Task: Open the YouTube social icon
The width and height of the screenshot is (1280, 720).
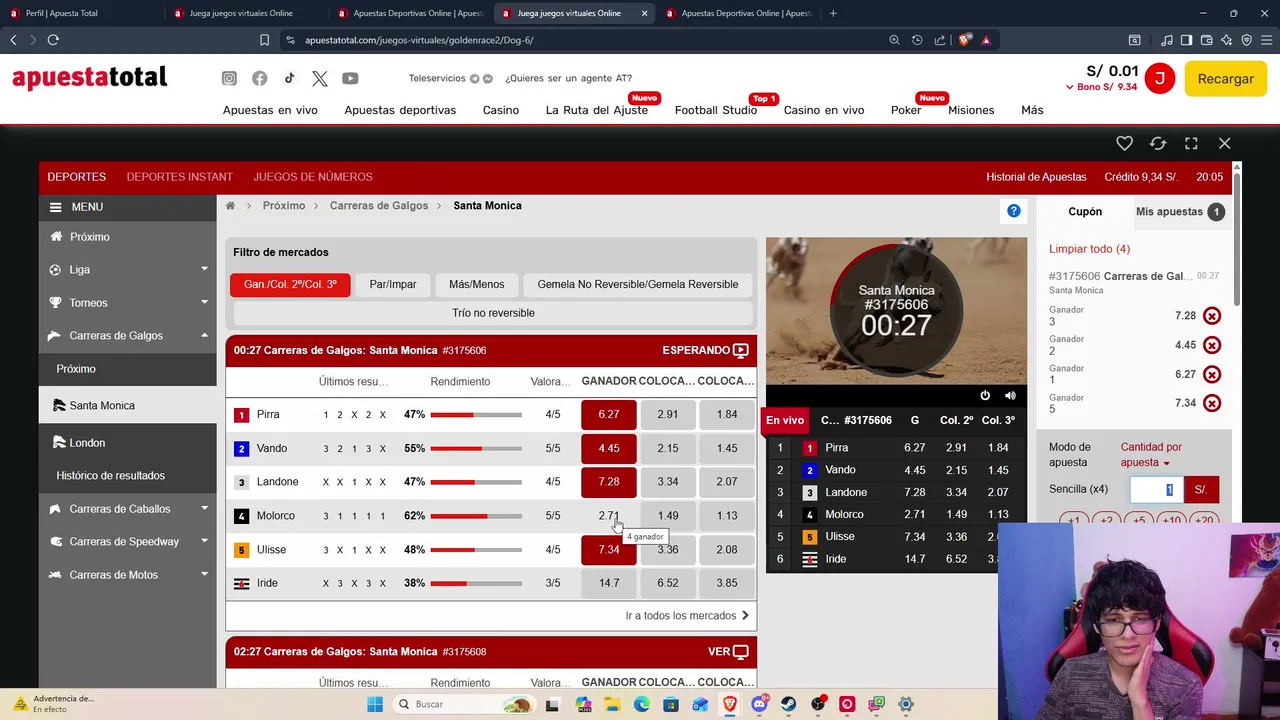Action: click(x=350, y=78)
